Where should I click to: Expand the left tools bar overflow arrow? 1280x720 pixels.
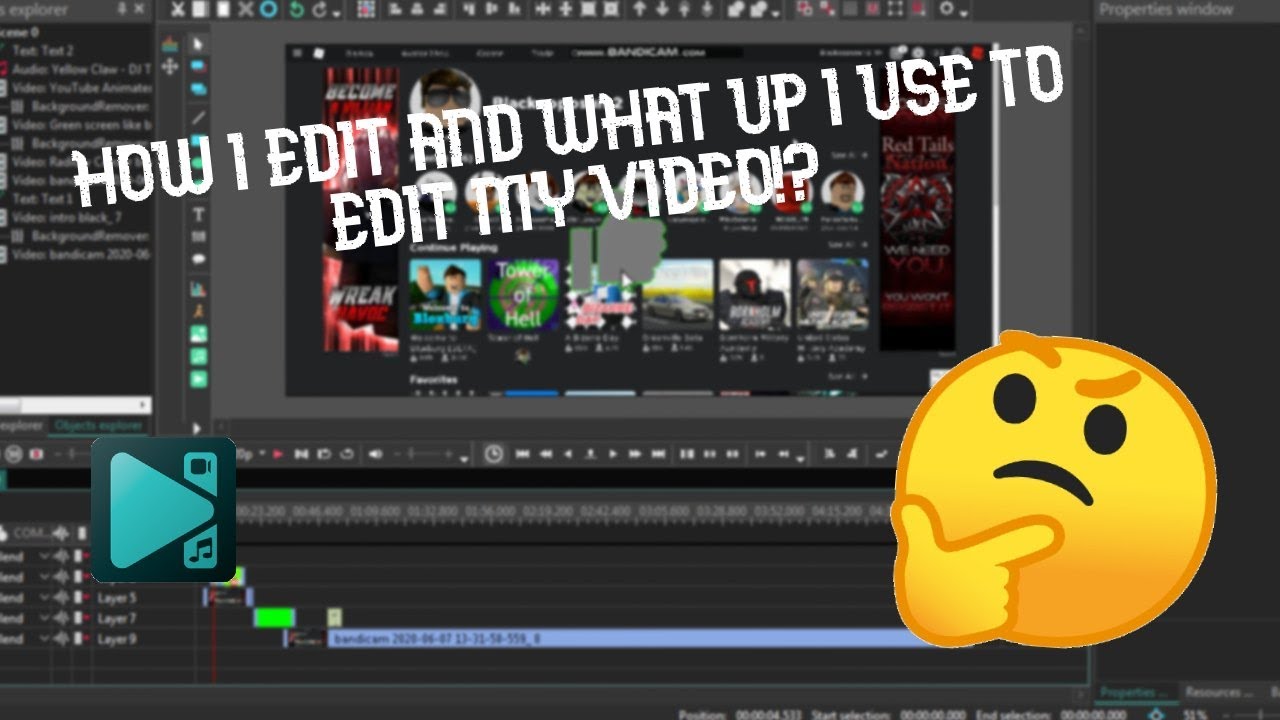197,428
